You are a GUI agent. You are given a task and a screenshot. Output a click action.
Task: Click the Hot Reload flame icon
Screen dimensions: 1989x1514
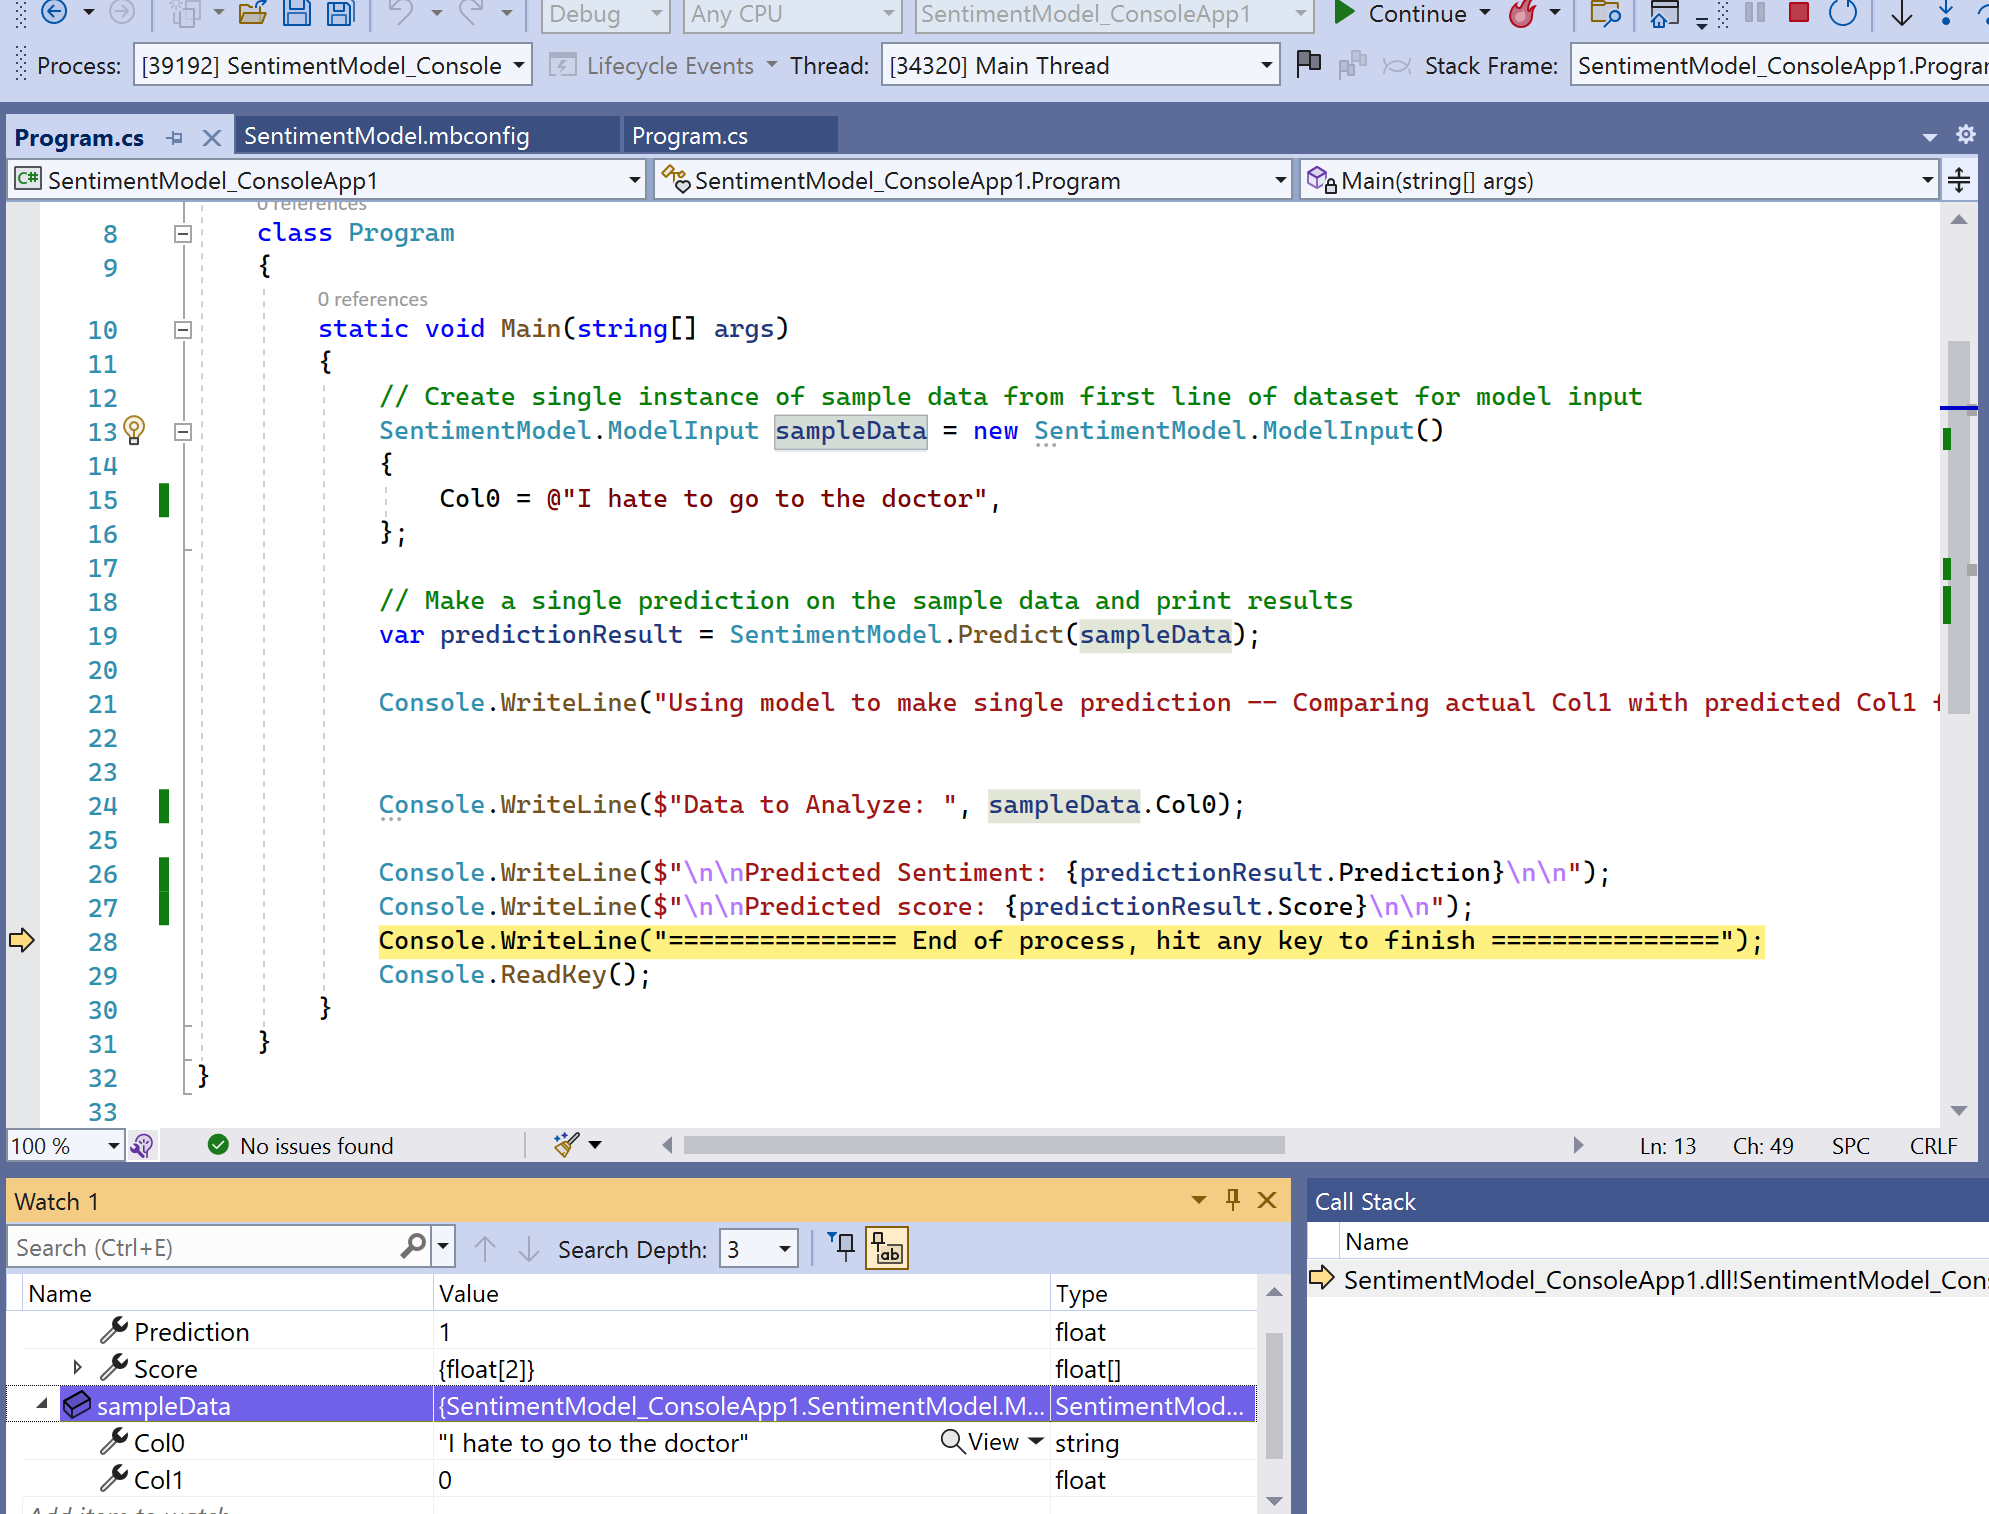point(1522,14)
